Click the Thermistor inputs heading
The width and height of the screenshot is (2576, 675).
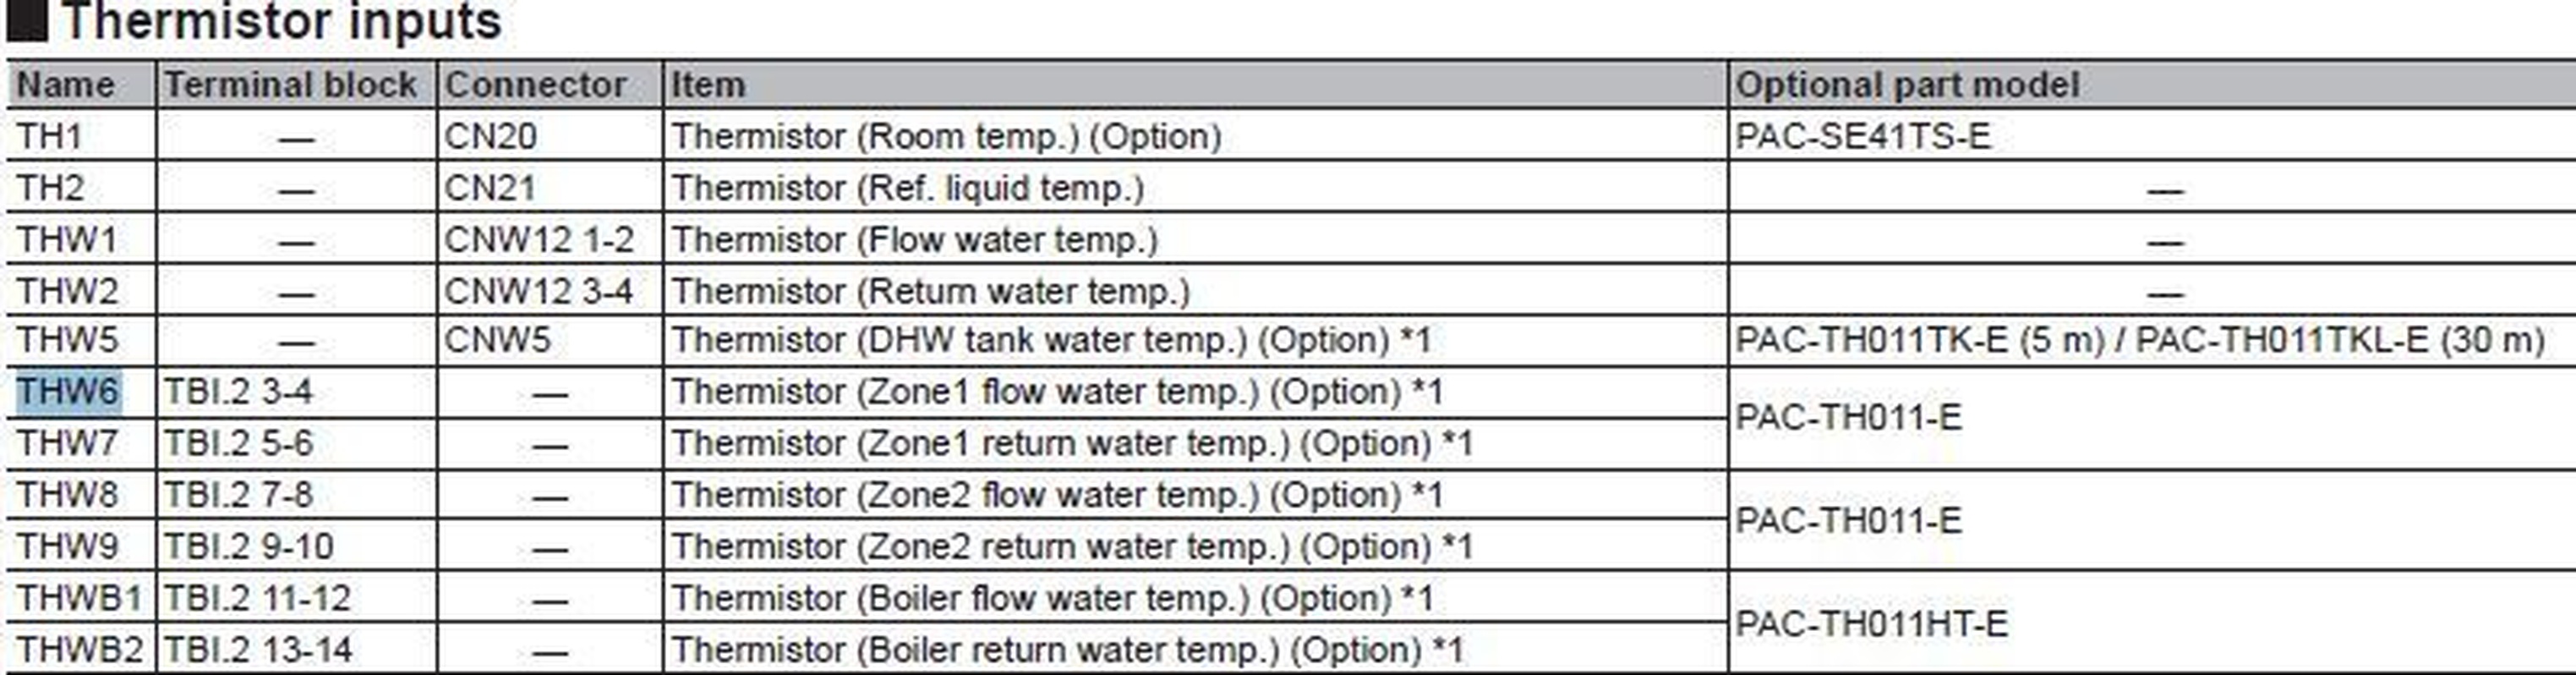tap(281, 22)
